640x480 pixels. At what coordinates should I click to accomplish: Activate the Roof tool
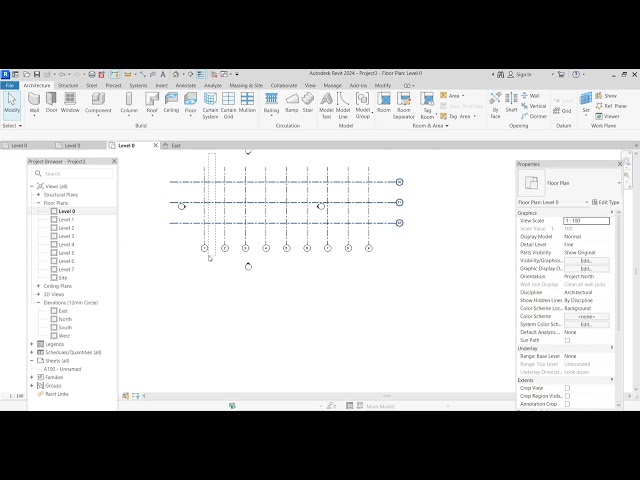(x=152, y=103)
